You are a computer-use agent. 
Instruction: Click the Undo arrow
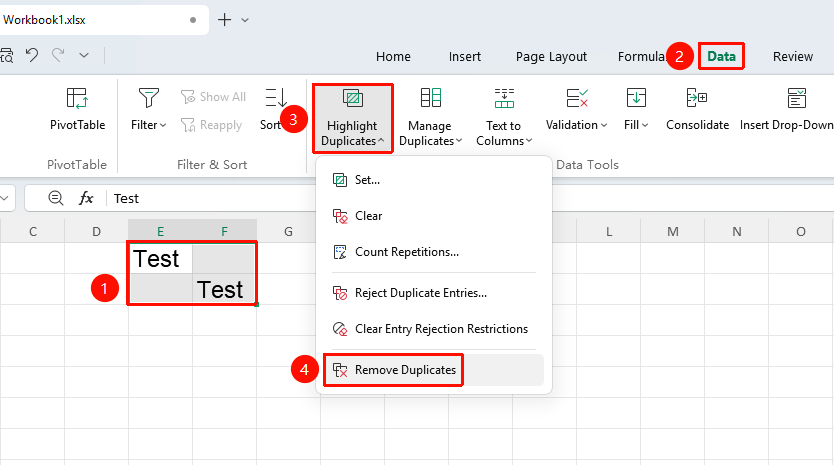pos(32,55)
